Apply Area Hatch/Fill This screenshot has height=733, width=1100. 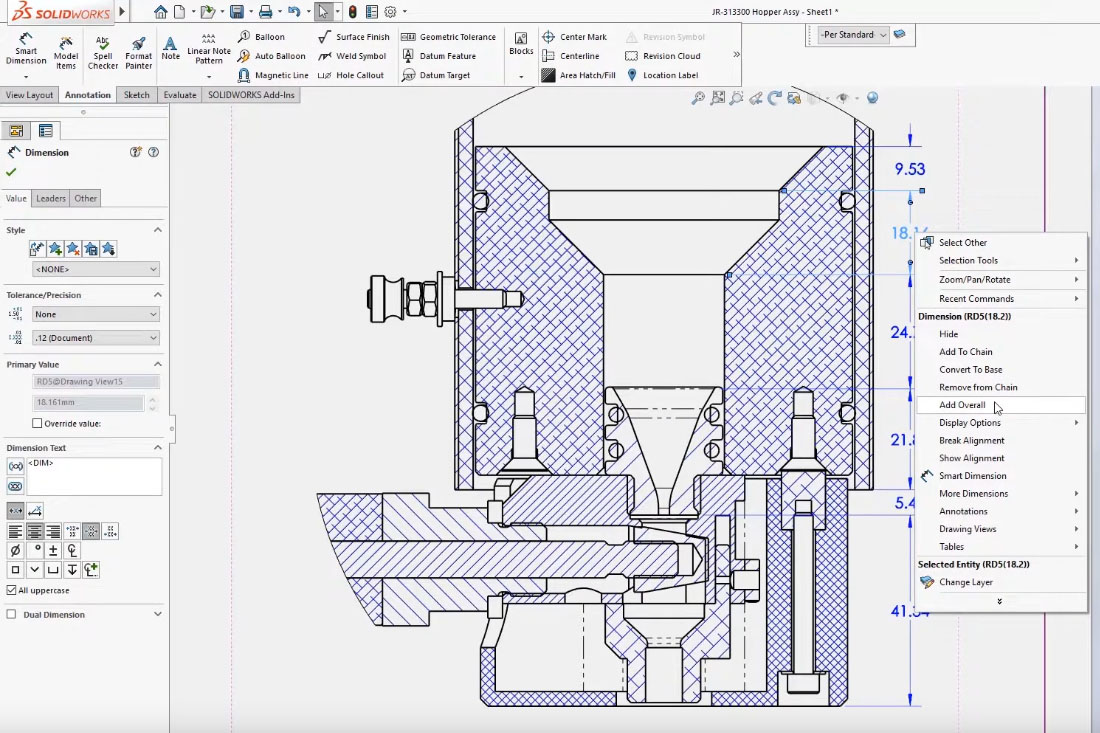[579, 75]
